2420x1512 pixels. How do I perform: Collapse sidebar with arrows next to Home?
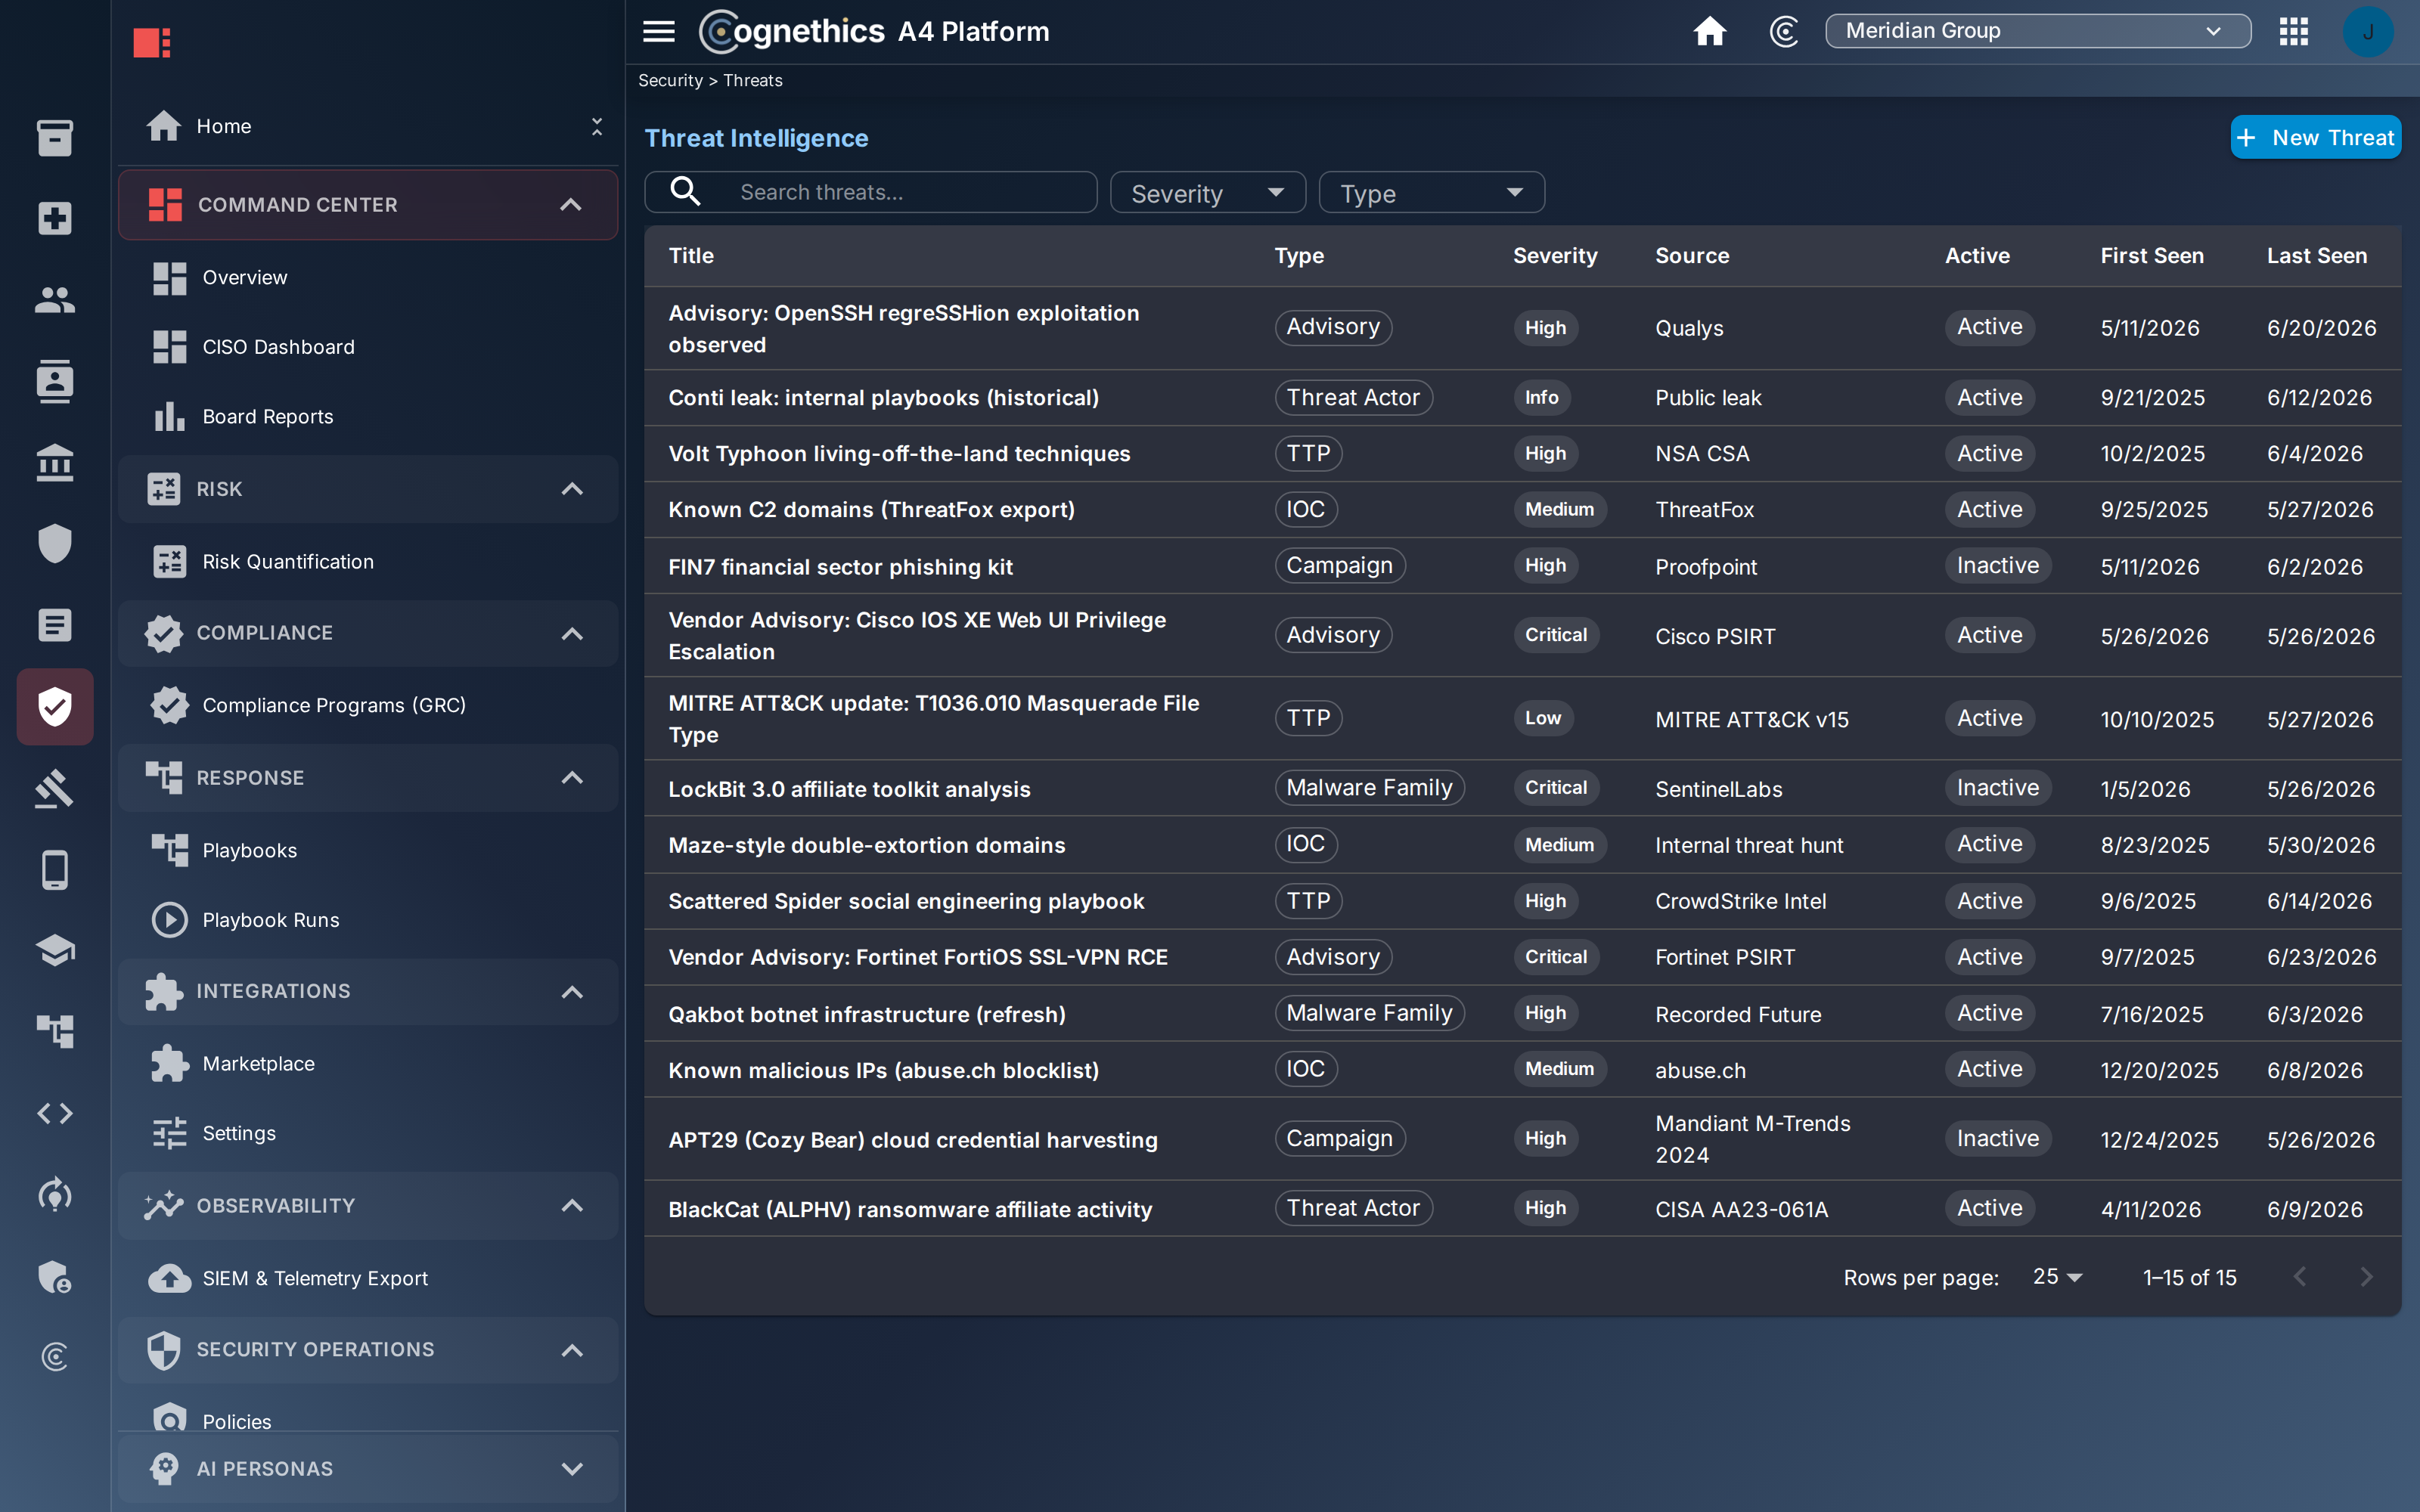597,126
